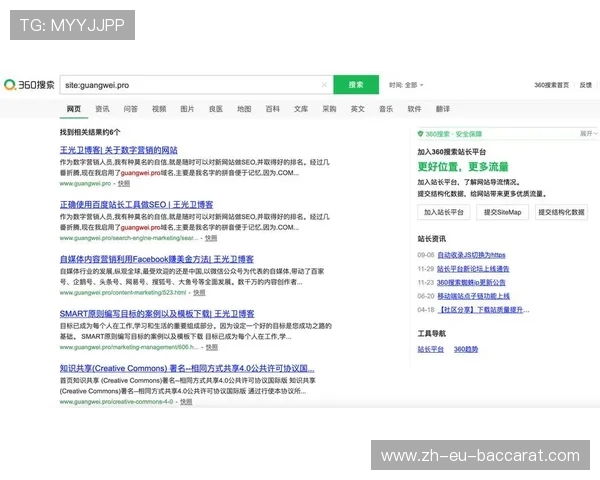600x480 pixels.
Task: Click the 加入站长平台 button
Action: click(x=443, y=212)
